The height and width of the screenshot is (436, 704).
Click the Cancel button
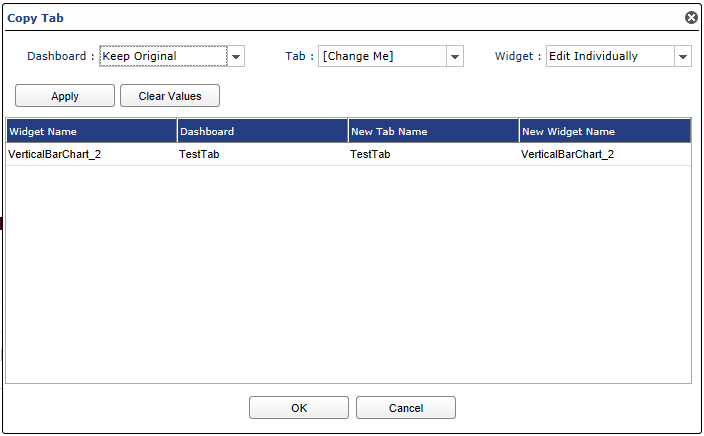pos(406,408)
